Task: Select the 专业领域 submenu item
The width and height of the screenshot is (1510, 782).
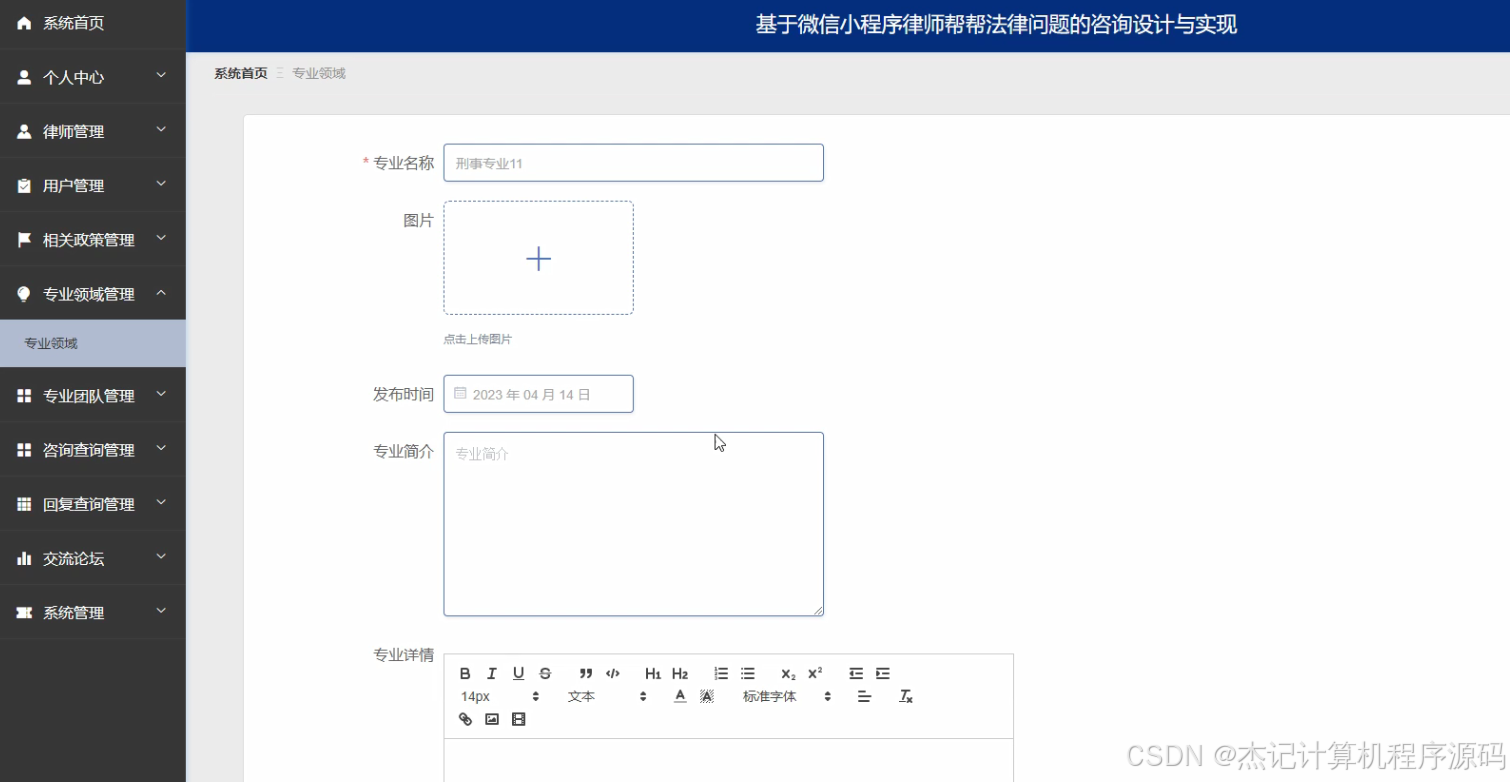Action: pyautogui.click(x=93, y=343)
